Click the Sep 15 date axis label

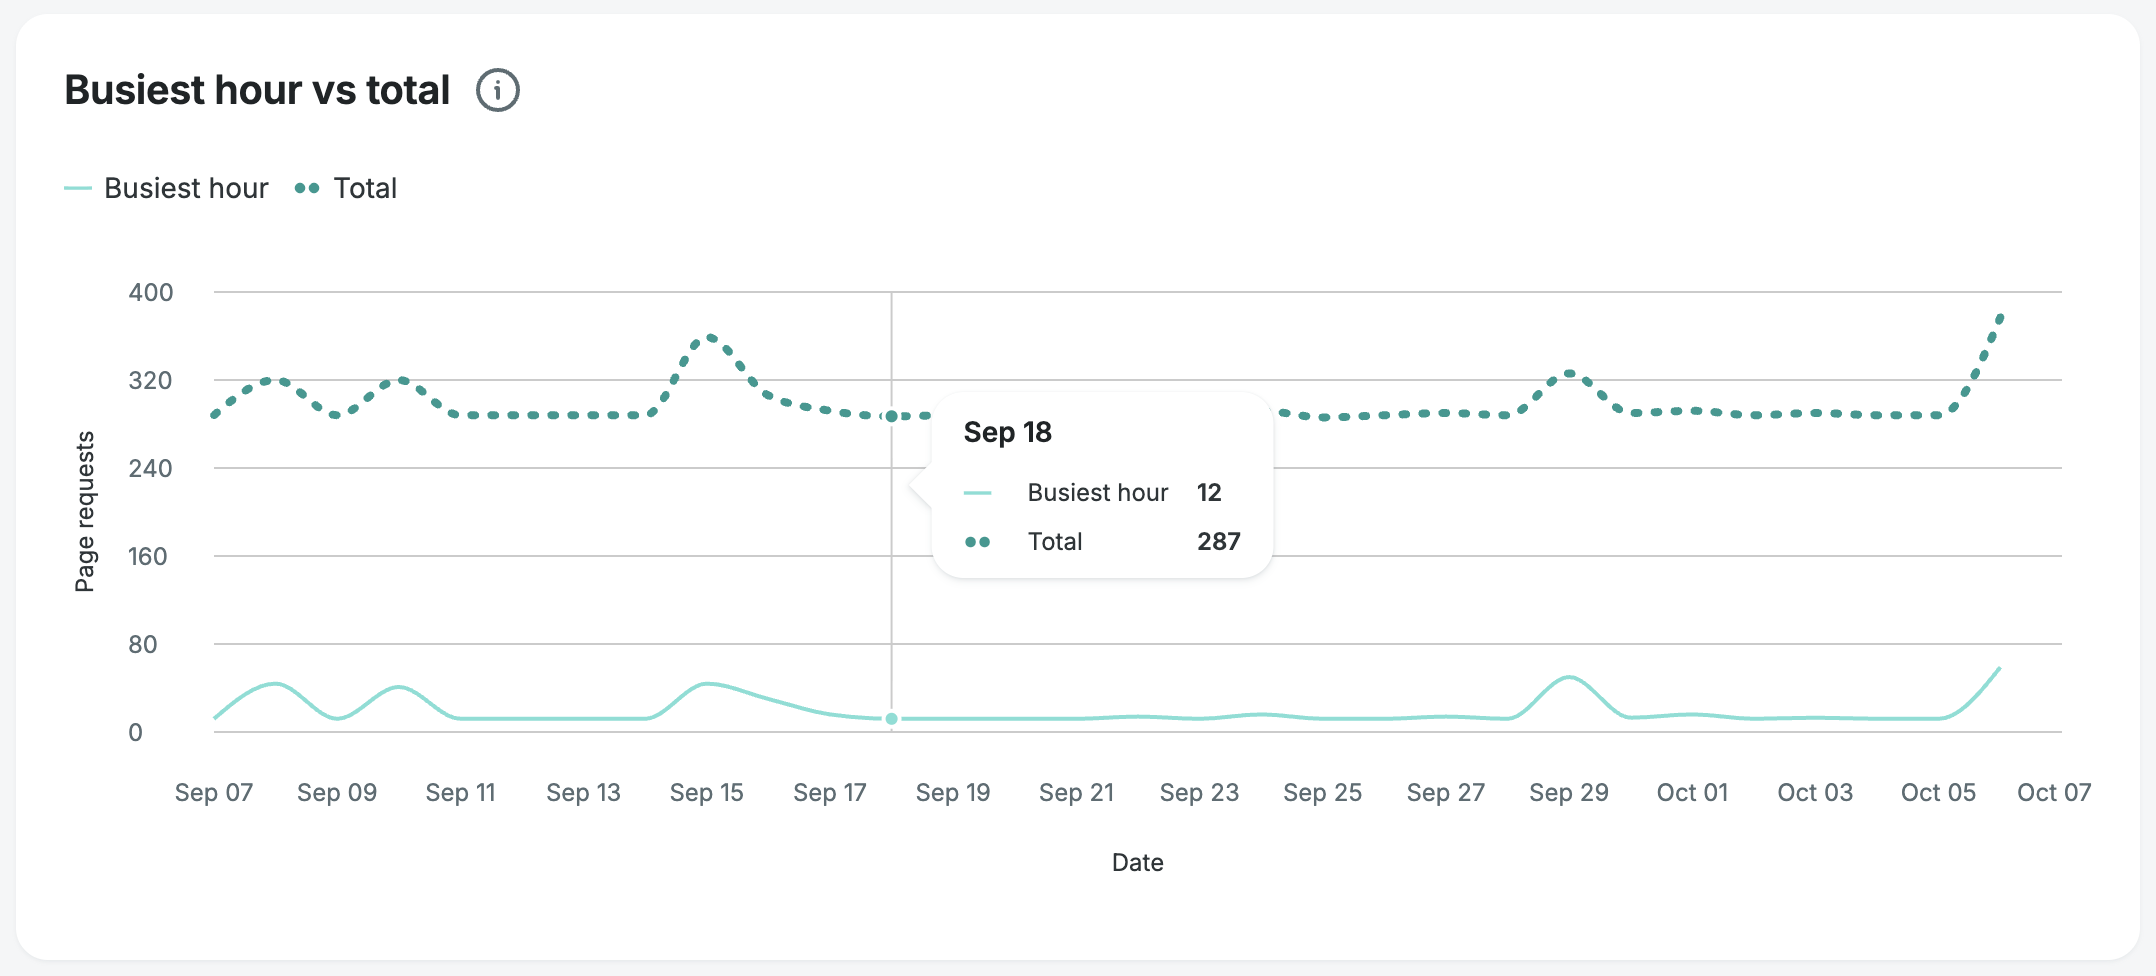pos(706,792)
